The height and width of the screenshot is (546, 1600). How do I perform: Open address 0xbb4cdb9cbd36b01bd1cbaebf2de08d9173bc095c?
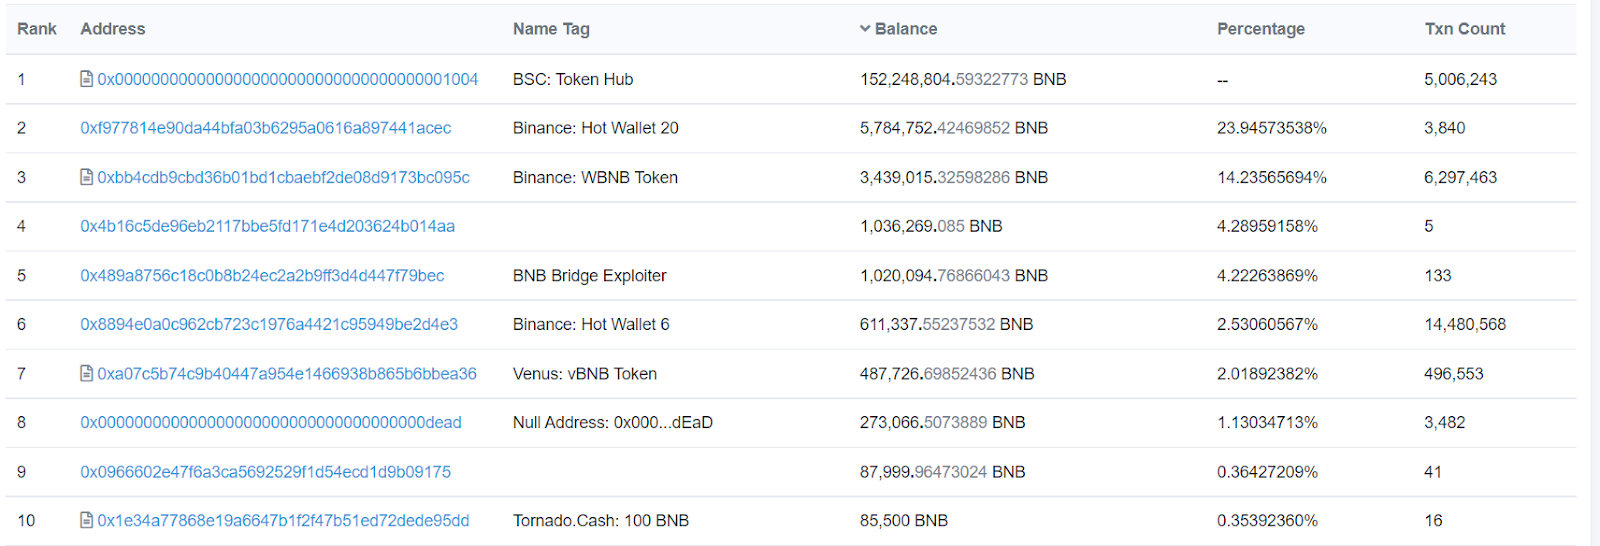pyautogui.click(x=284, y=177)
